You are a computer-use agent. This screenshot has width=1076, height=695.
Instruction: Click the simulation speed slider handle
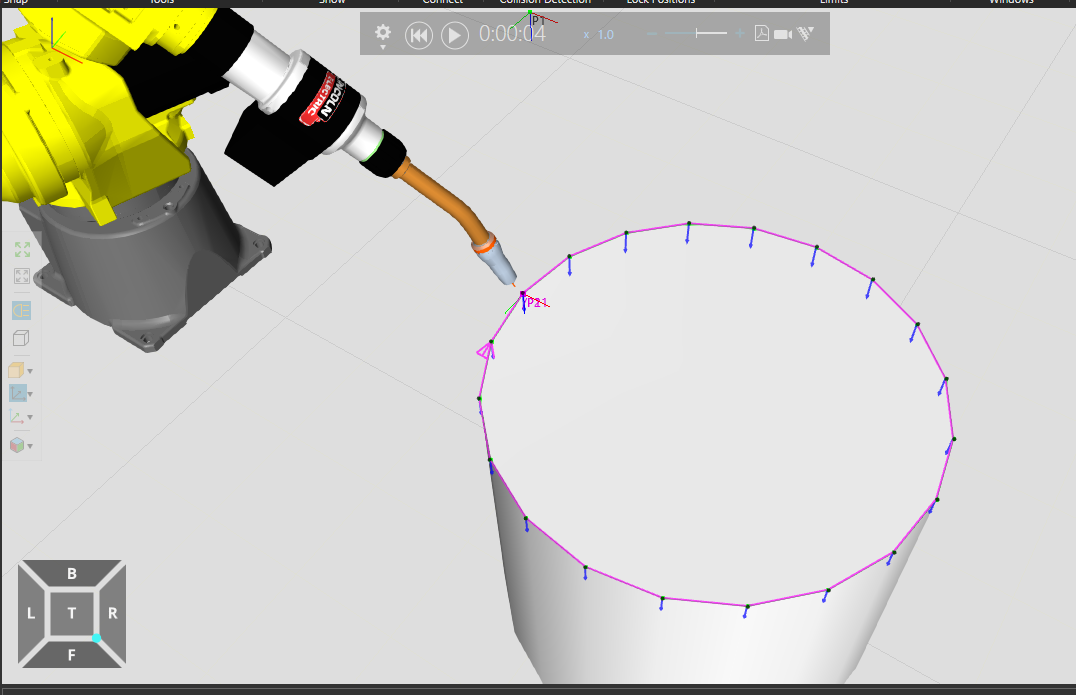coord(697,33)
